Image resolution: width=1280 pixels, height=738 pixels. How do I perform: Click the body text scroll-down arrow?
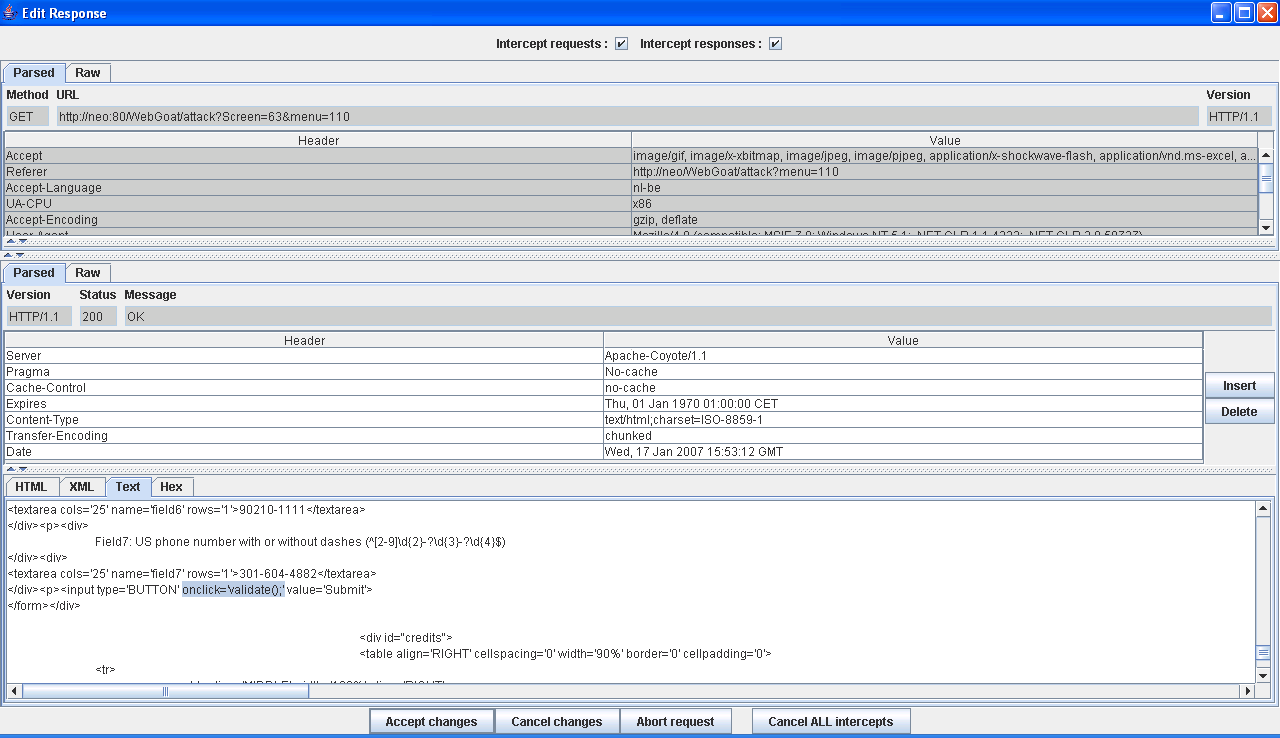click(x=1263, y=675)
